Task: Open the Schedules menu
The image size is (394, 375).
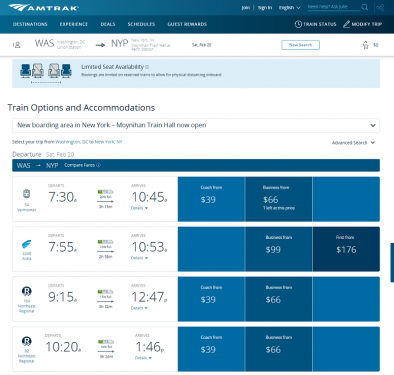Action: [x=141, y=24]
